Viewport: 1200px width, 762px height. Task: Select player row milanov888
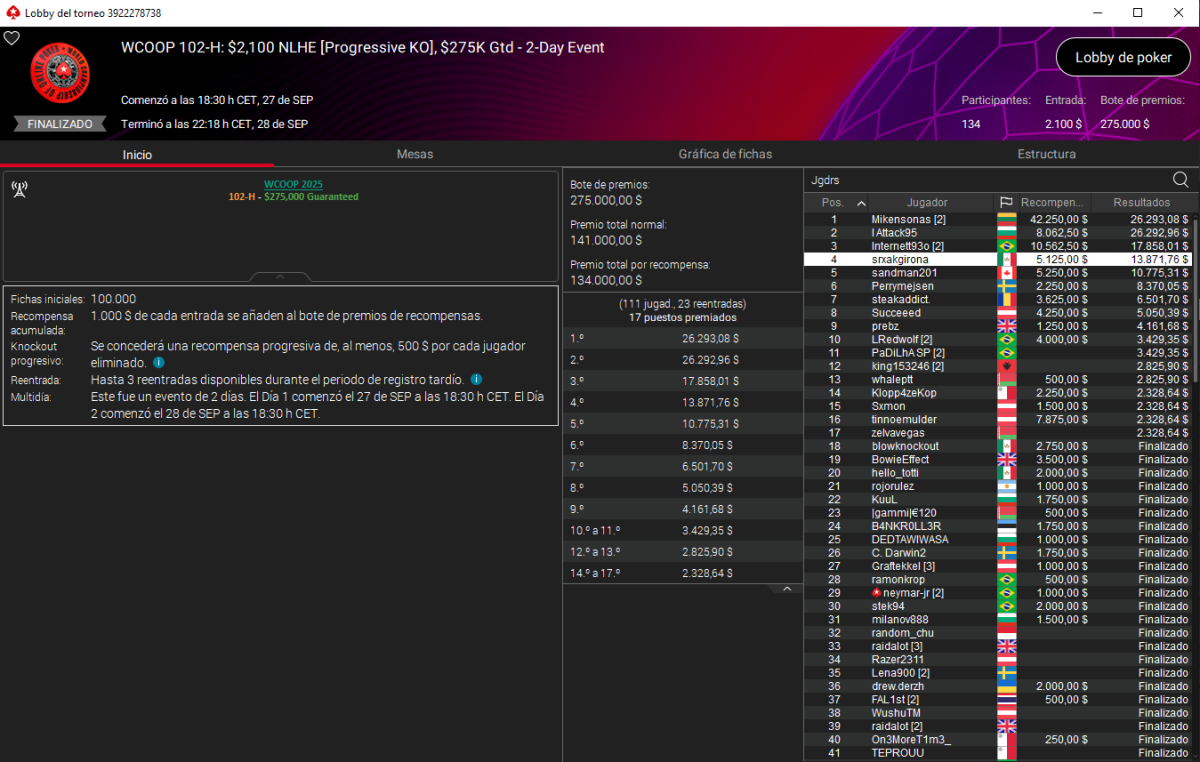pyautogui.click(x=998, y=619)
